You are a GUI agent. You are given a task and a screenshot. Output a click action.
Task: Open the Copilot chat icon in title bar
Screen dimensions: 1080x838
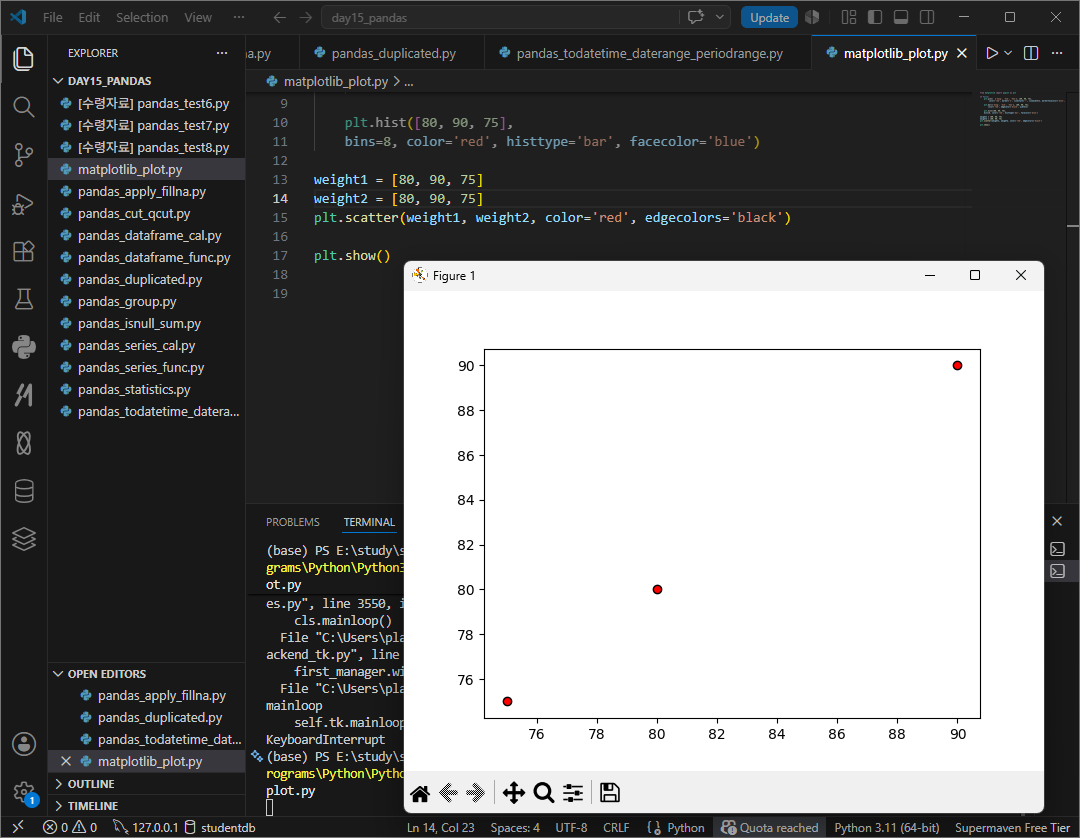(696, 17)
